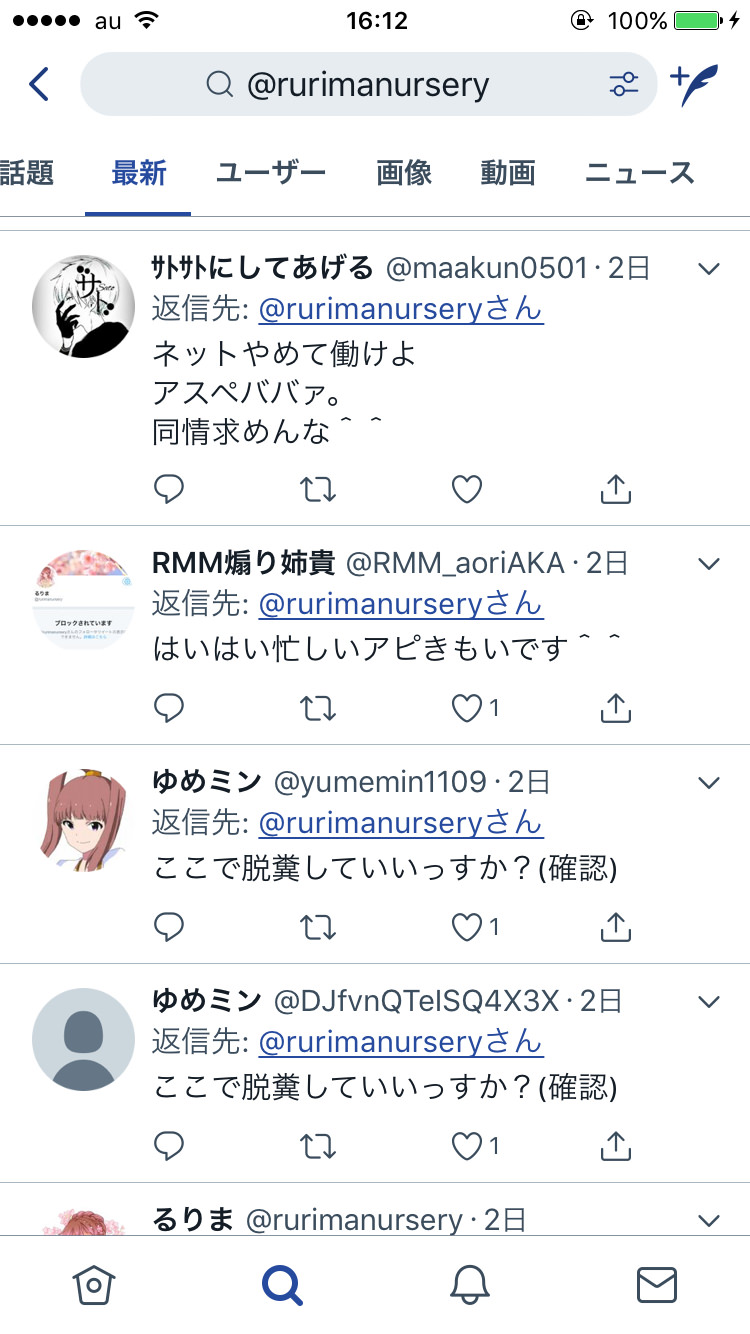Viewport: 750px width, 1334px height.
Task: Tap the compose tweet feather icon
Action: click(x=694, y=85)
